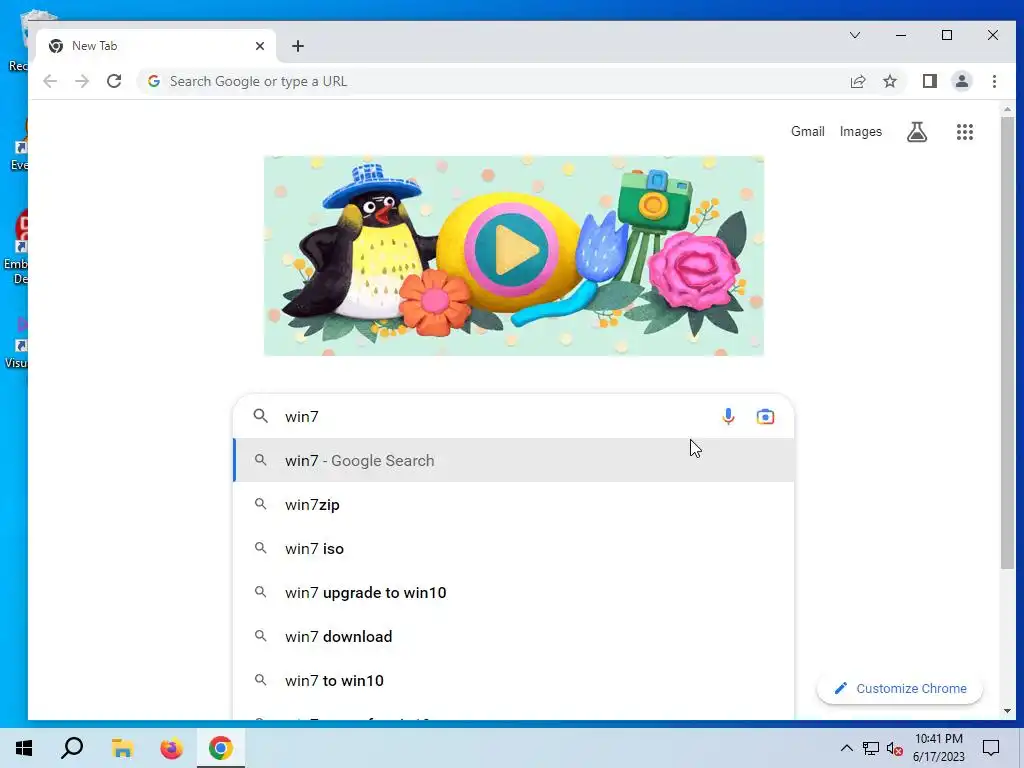The image size is (1024, 768).
Task: Click the scrollbar up arrow
Action: coord(1007,109)
